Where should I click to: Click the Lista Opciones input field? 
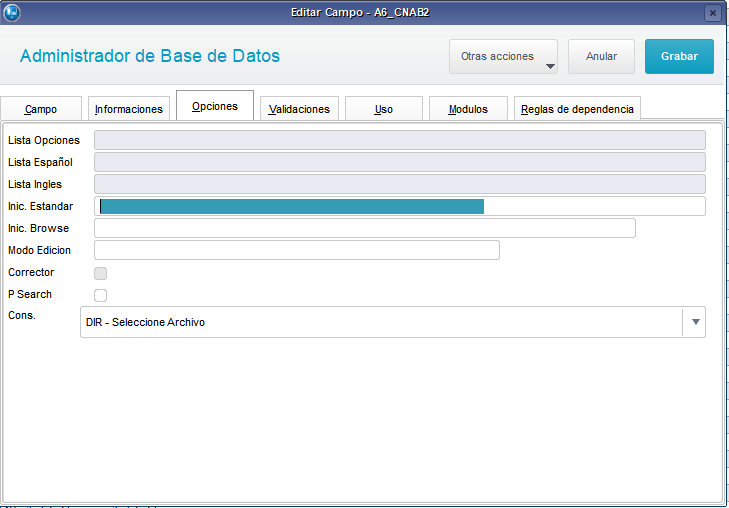(x=400, y=140)
